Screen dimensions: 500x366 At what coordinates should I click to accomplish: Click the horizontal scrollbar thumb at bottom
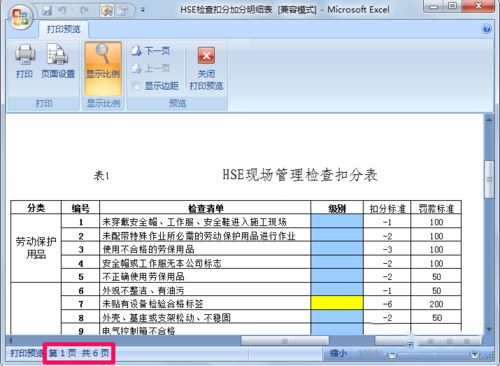285,340
